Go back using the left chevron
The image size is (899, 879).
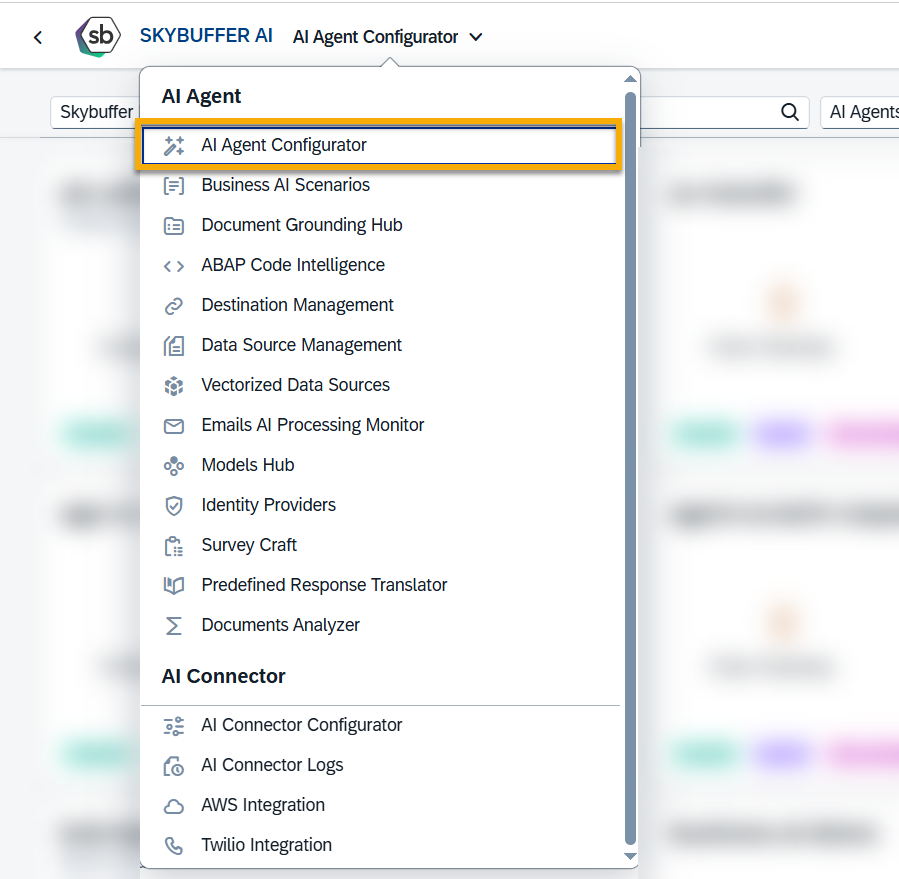(x=38, y=38)
